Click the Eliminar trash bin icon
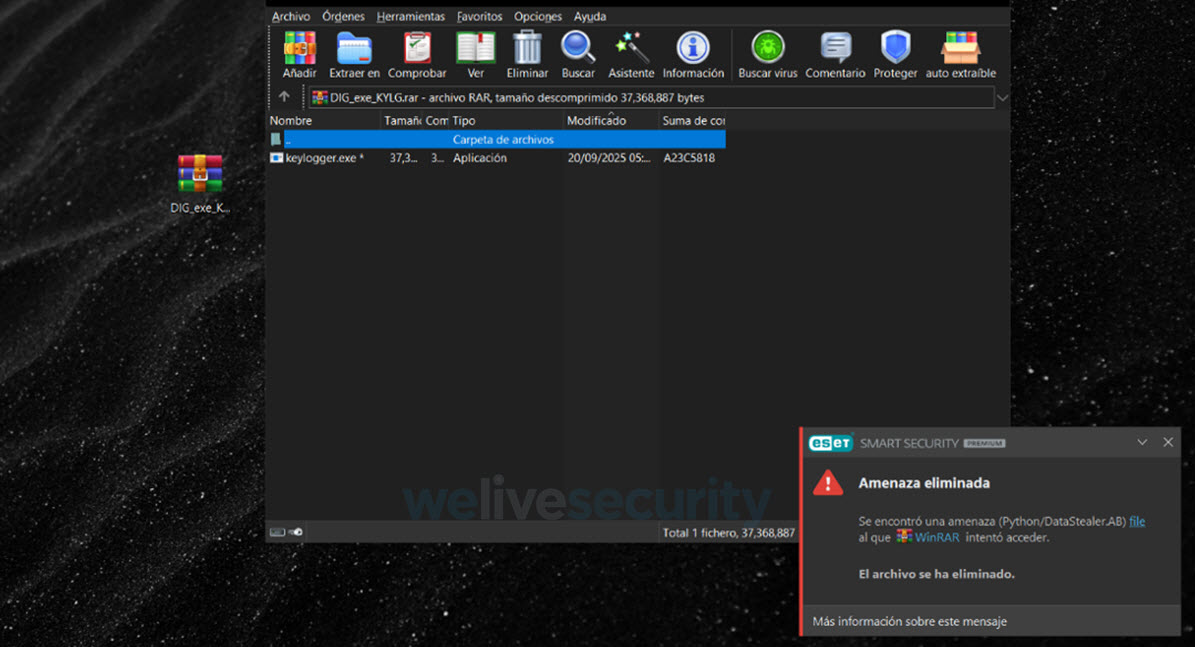 pyautogui.click(x=527, y=49)
